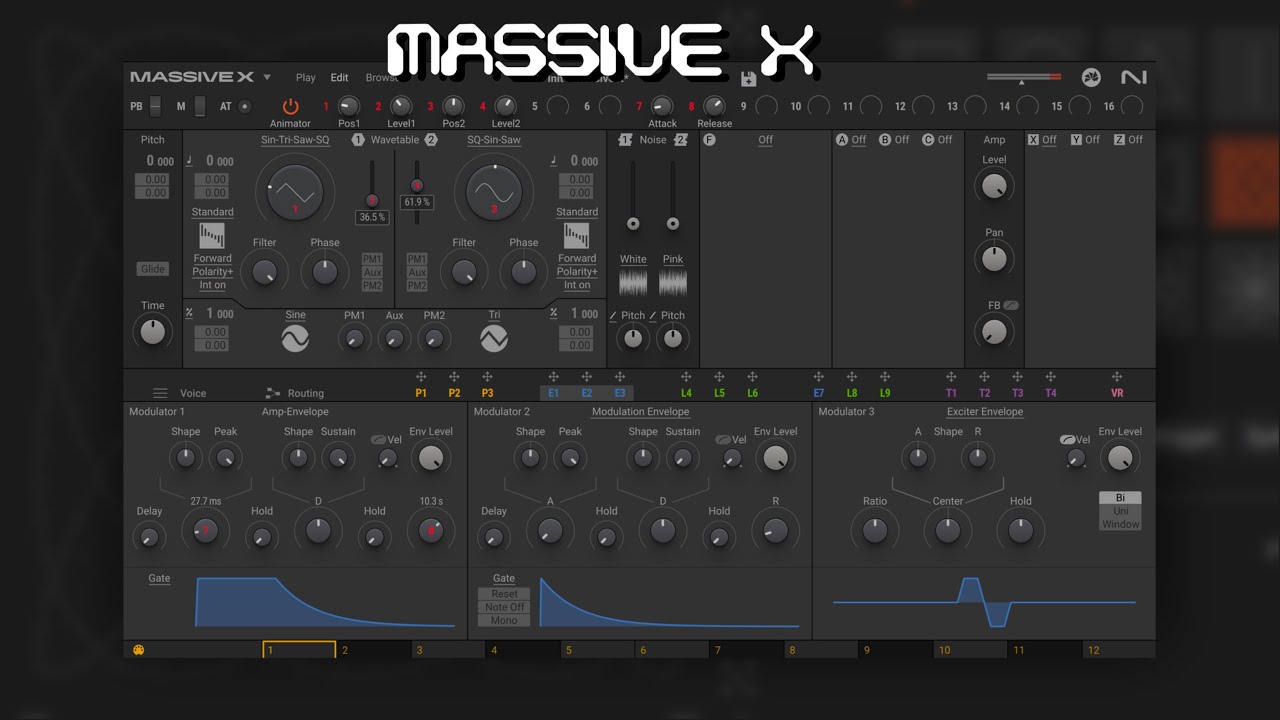1280x720 pixels.
Task: Open stereo effect X Off menu
Action: [x=1049, y=140]
